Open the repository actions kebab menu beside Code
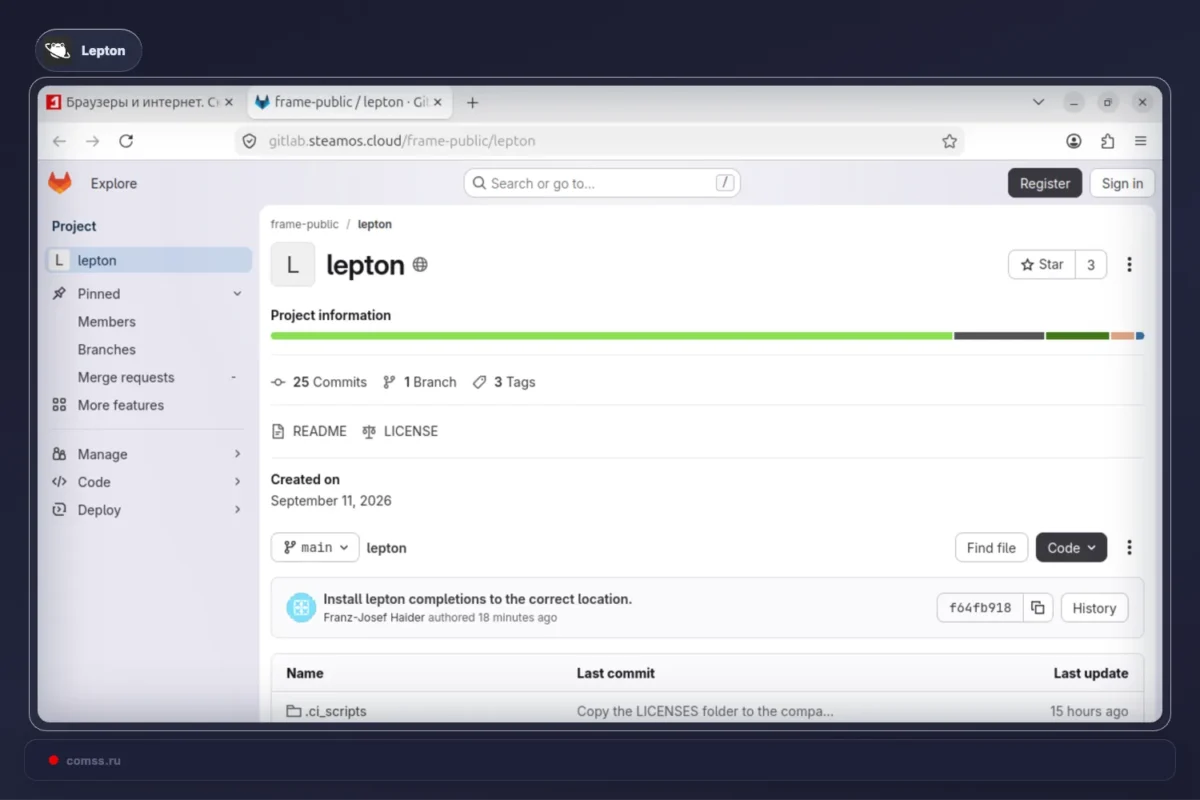Viewport: 1200px width, 800px height. coord(1129,547)
